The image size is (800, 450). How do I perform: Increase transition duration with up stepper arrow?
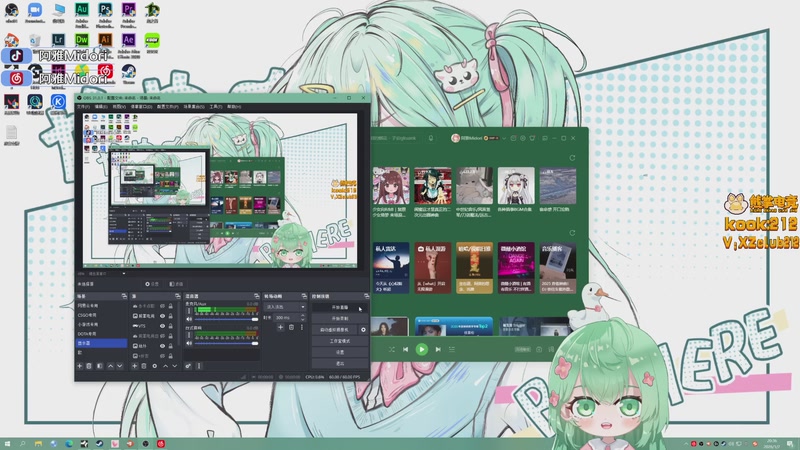[303, 315]
